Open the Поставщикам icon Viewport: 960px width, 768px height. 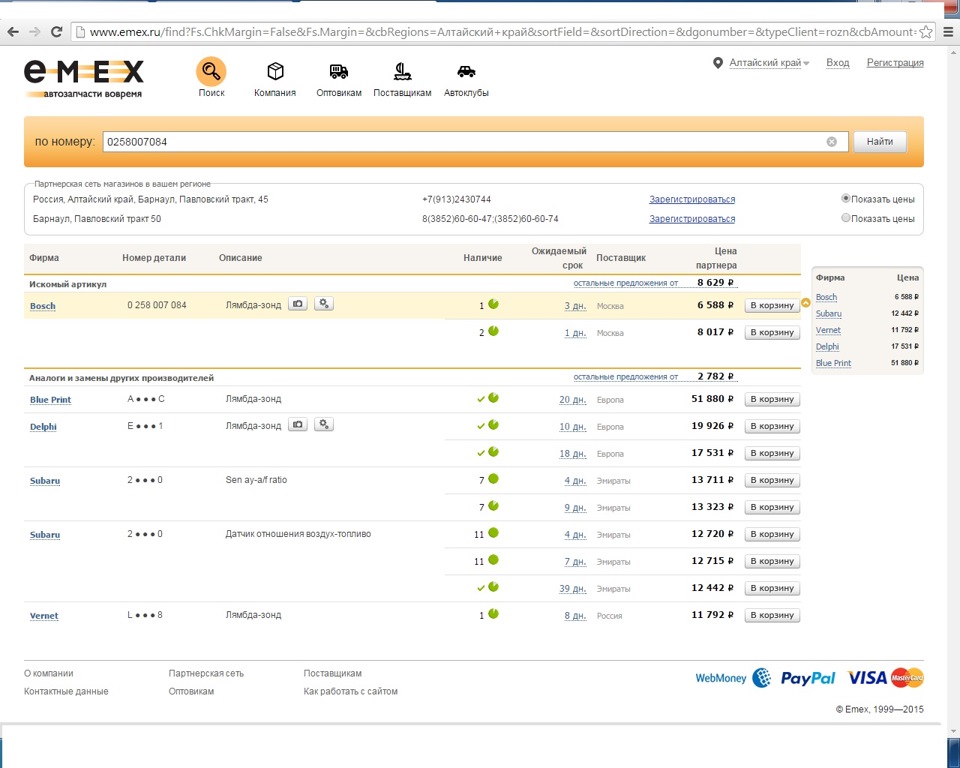pyautogui.click(x=402, y=72)
